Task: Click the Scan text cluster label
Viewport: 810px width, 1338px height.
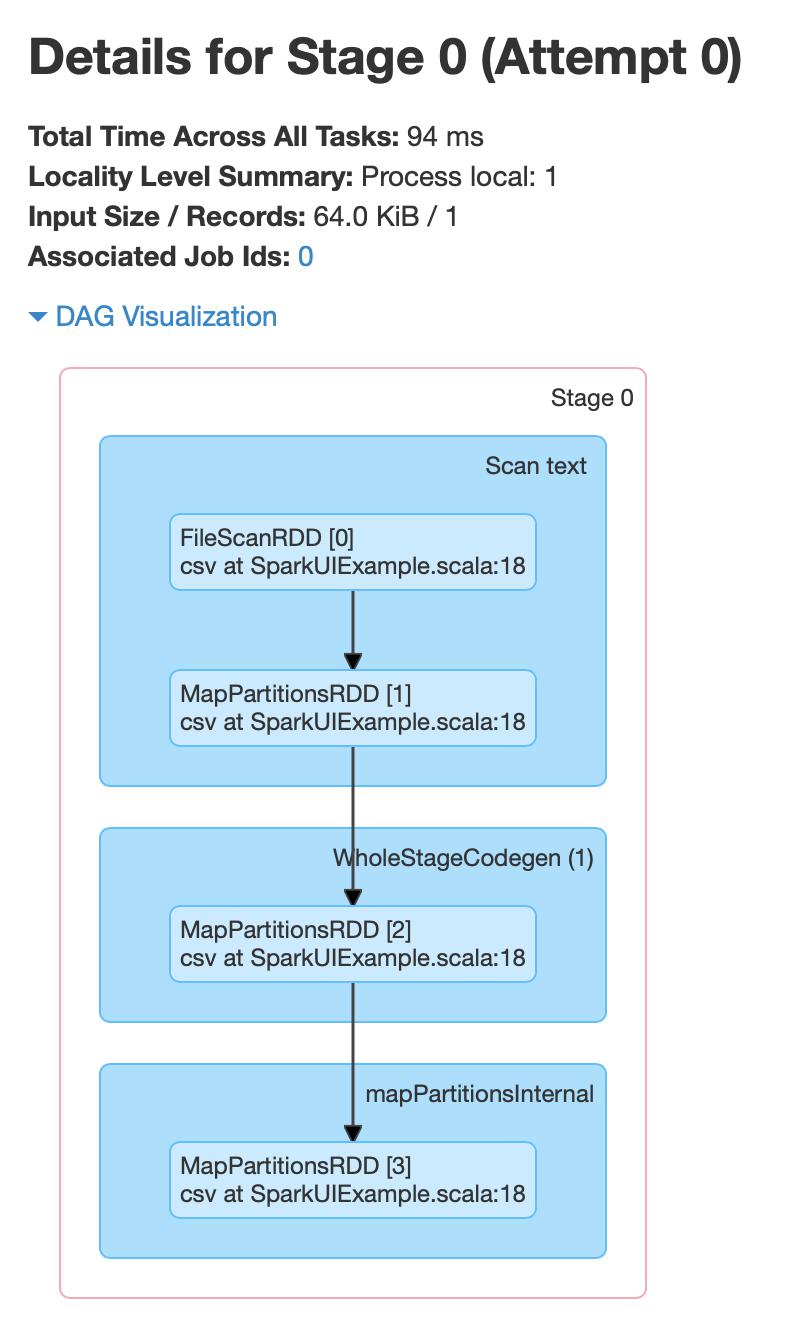Action: click(x=536, y=466)
